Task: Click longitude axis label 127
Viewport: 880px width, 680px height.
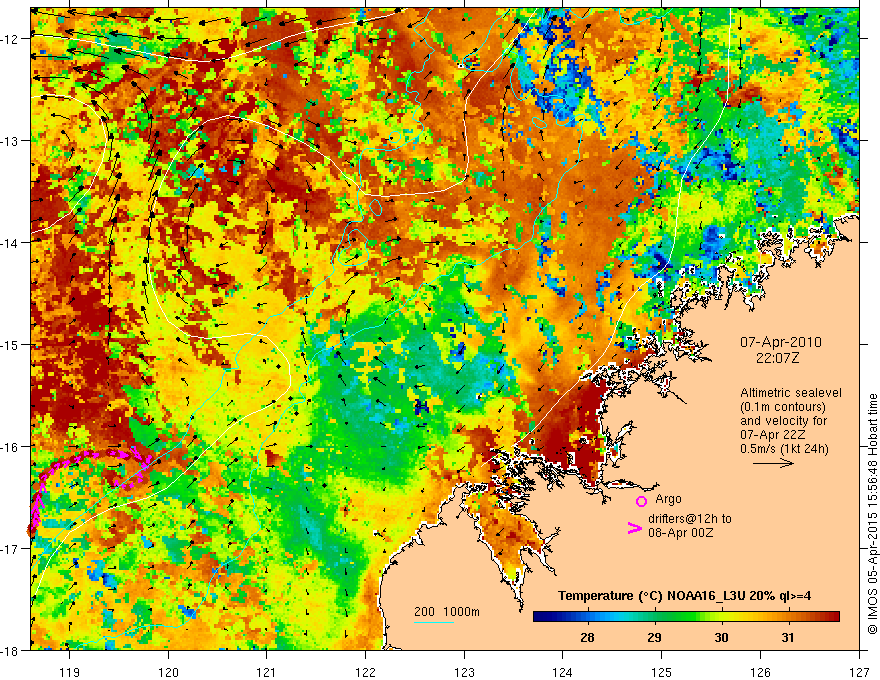Action: [859, 672]
